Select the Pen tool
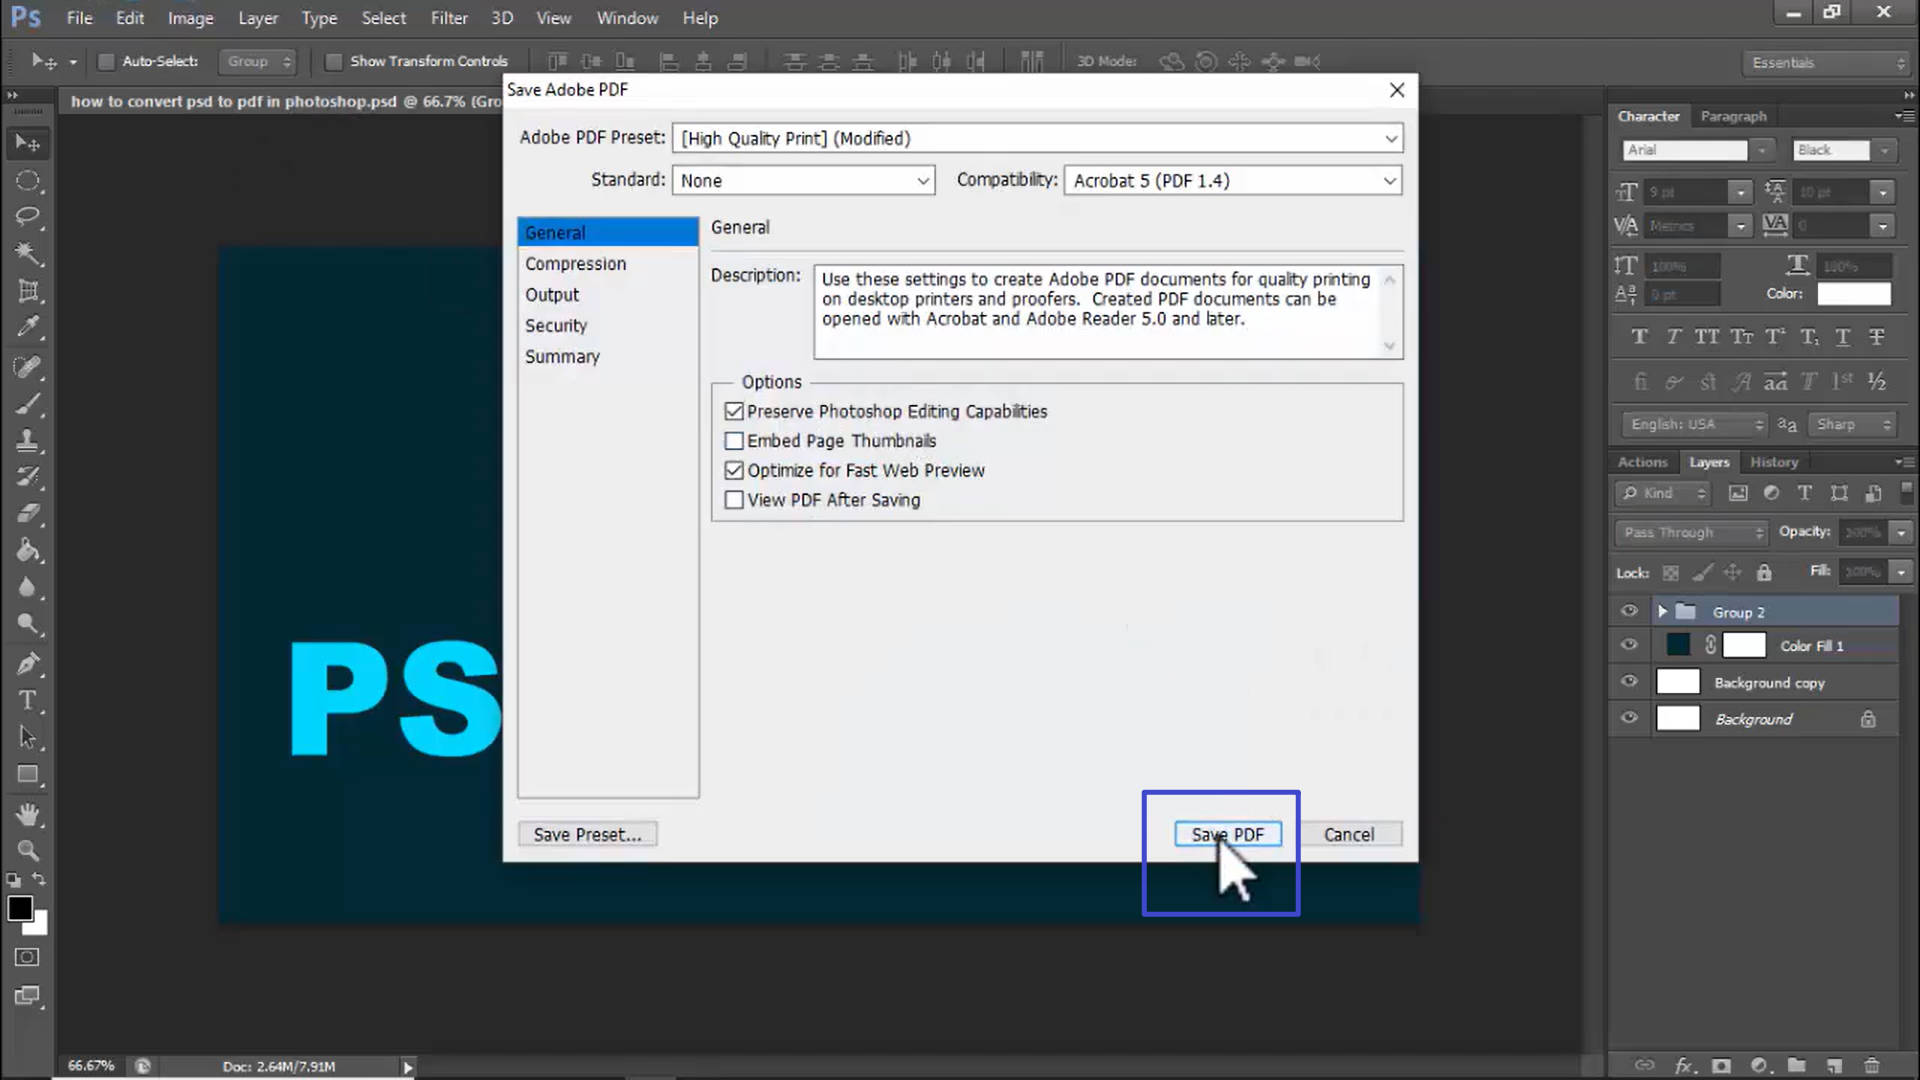Image resolution: width=1920 pixels, height=1080 pixels. tap(28, 663)
